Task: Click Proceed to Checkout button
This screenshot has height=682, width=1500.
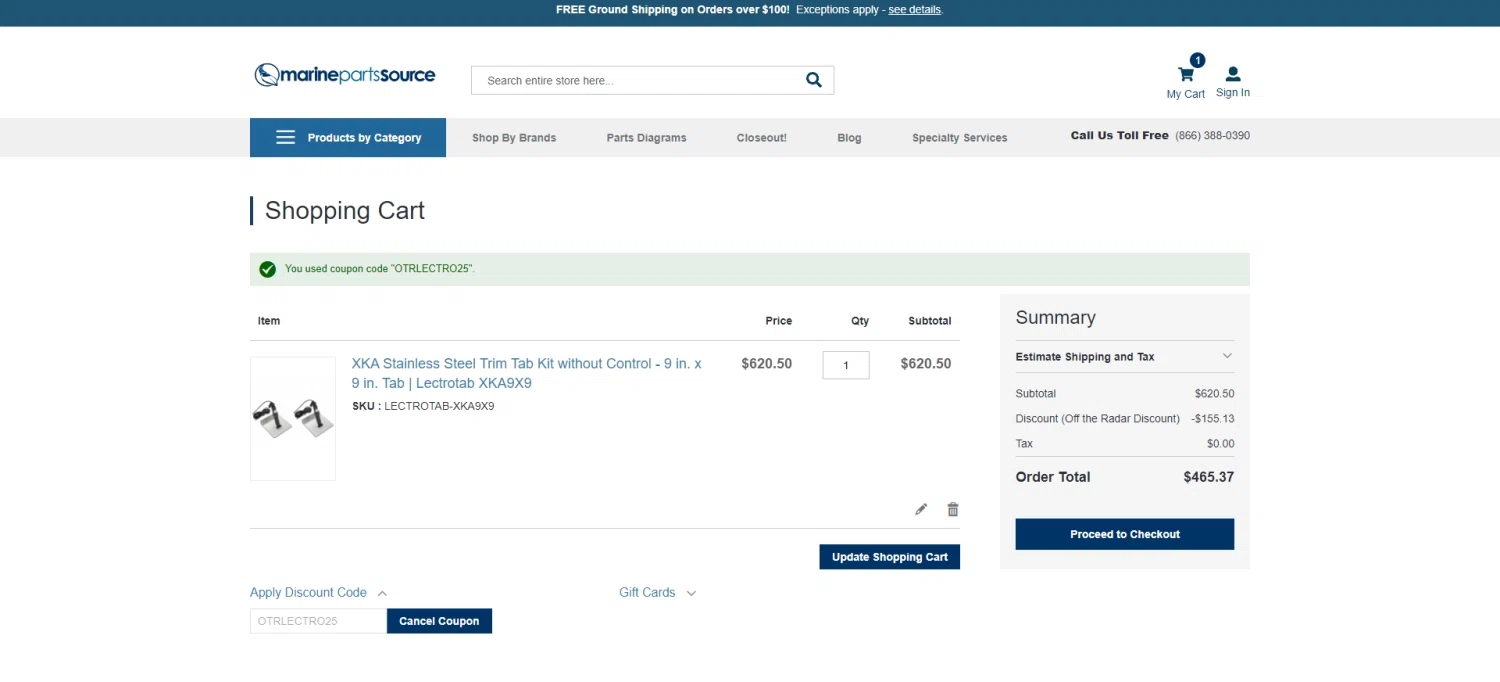Action: pos(1125,534)
